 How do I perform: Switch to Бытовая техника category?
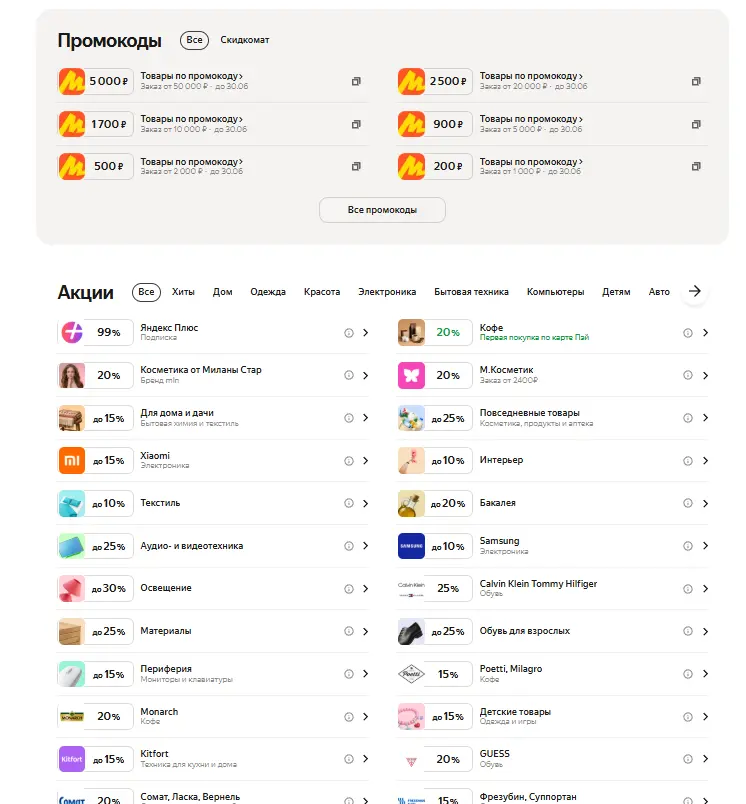(471, 292)
